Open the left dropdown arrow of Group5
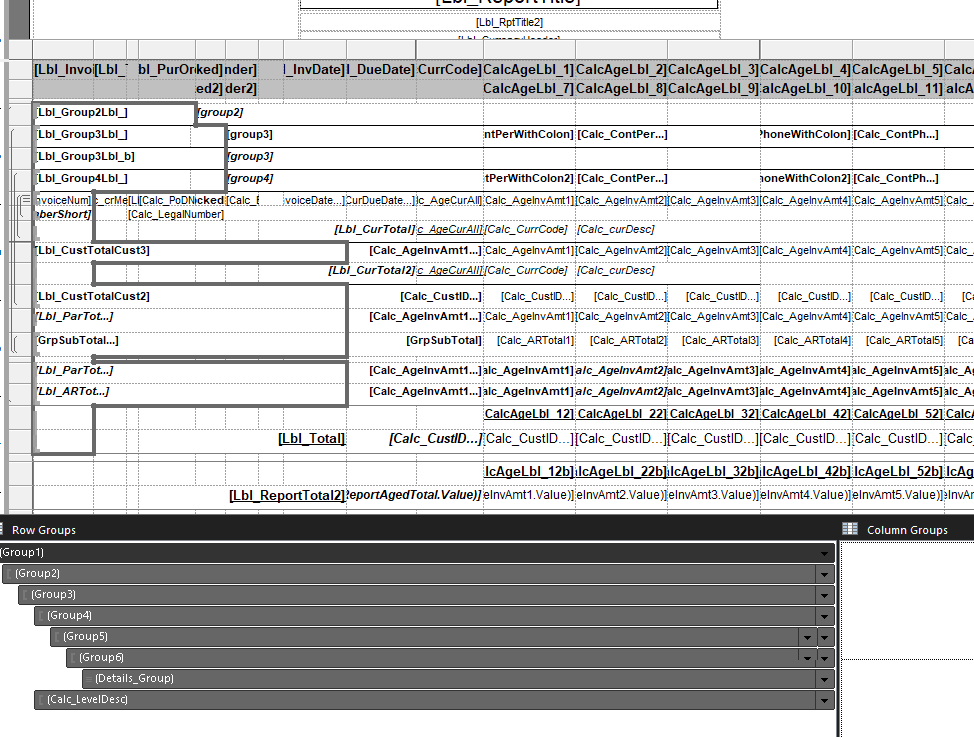Screen dimensions: 974x737 [x=807, y=637]
